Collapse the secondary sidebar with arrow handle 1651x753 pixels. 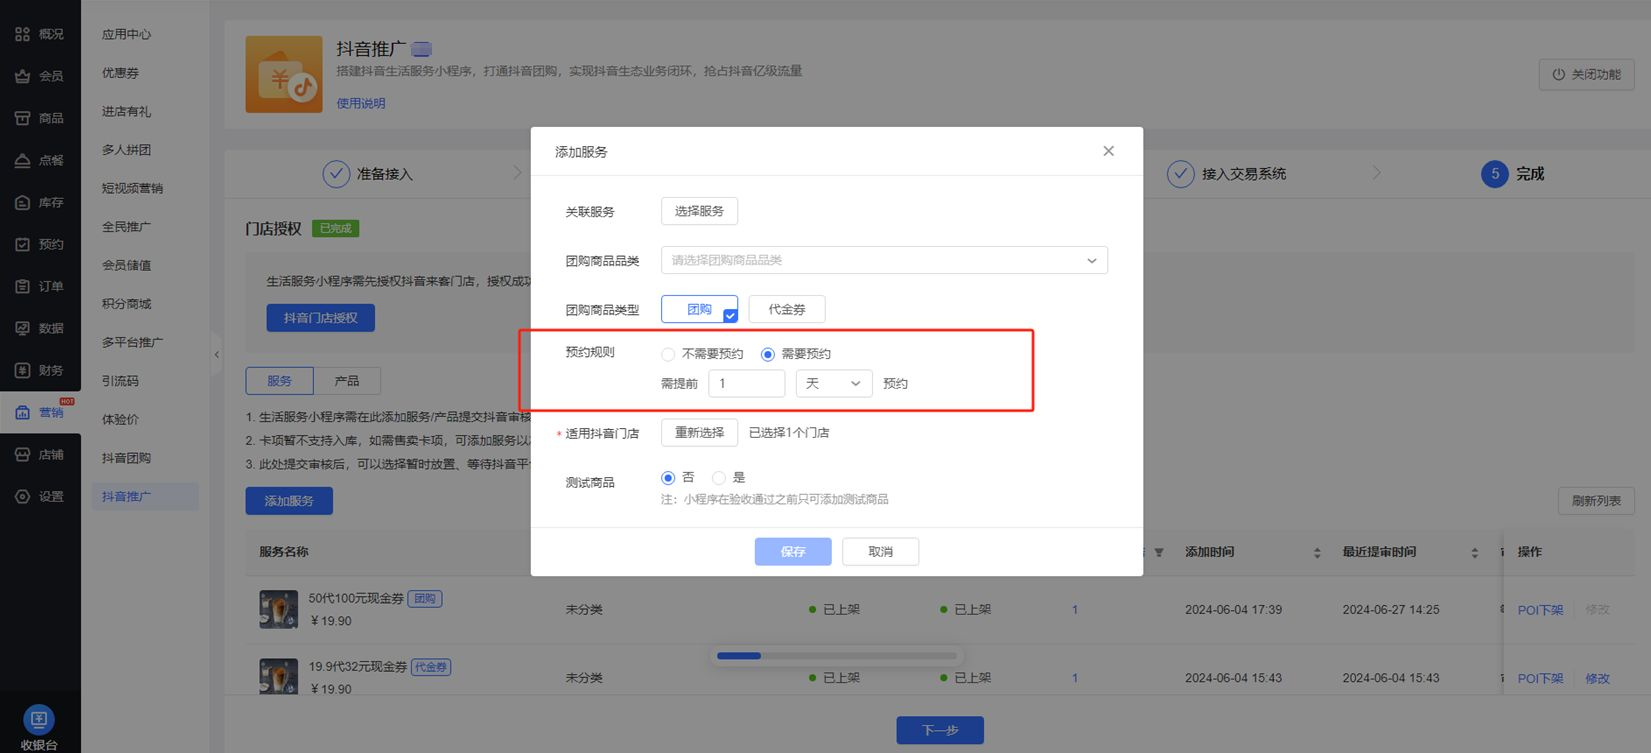(216, 354)
